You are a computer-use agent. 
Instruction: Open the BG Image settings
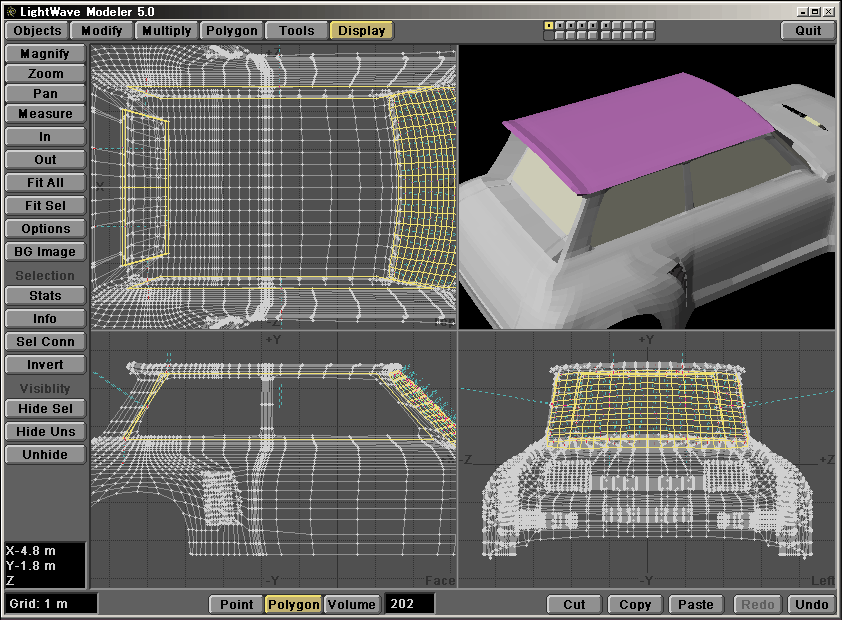pos(45,252)
